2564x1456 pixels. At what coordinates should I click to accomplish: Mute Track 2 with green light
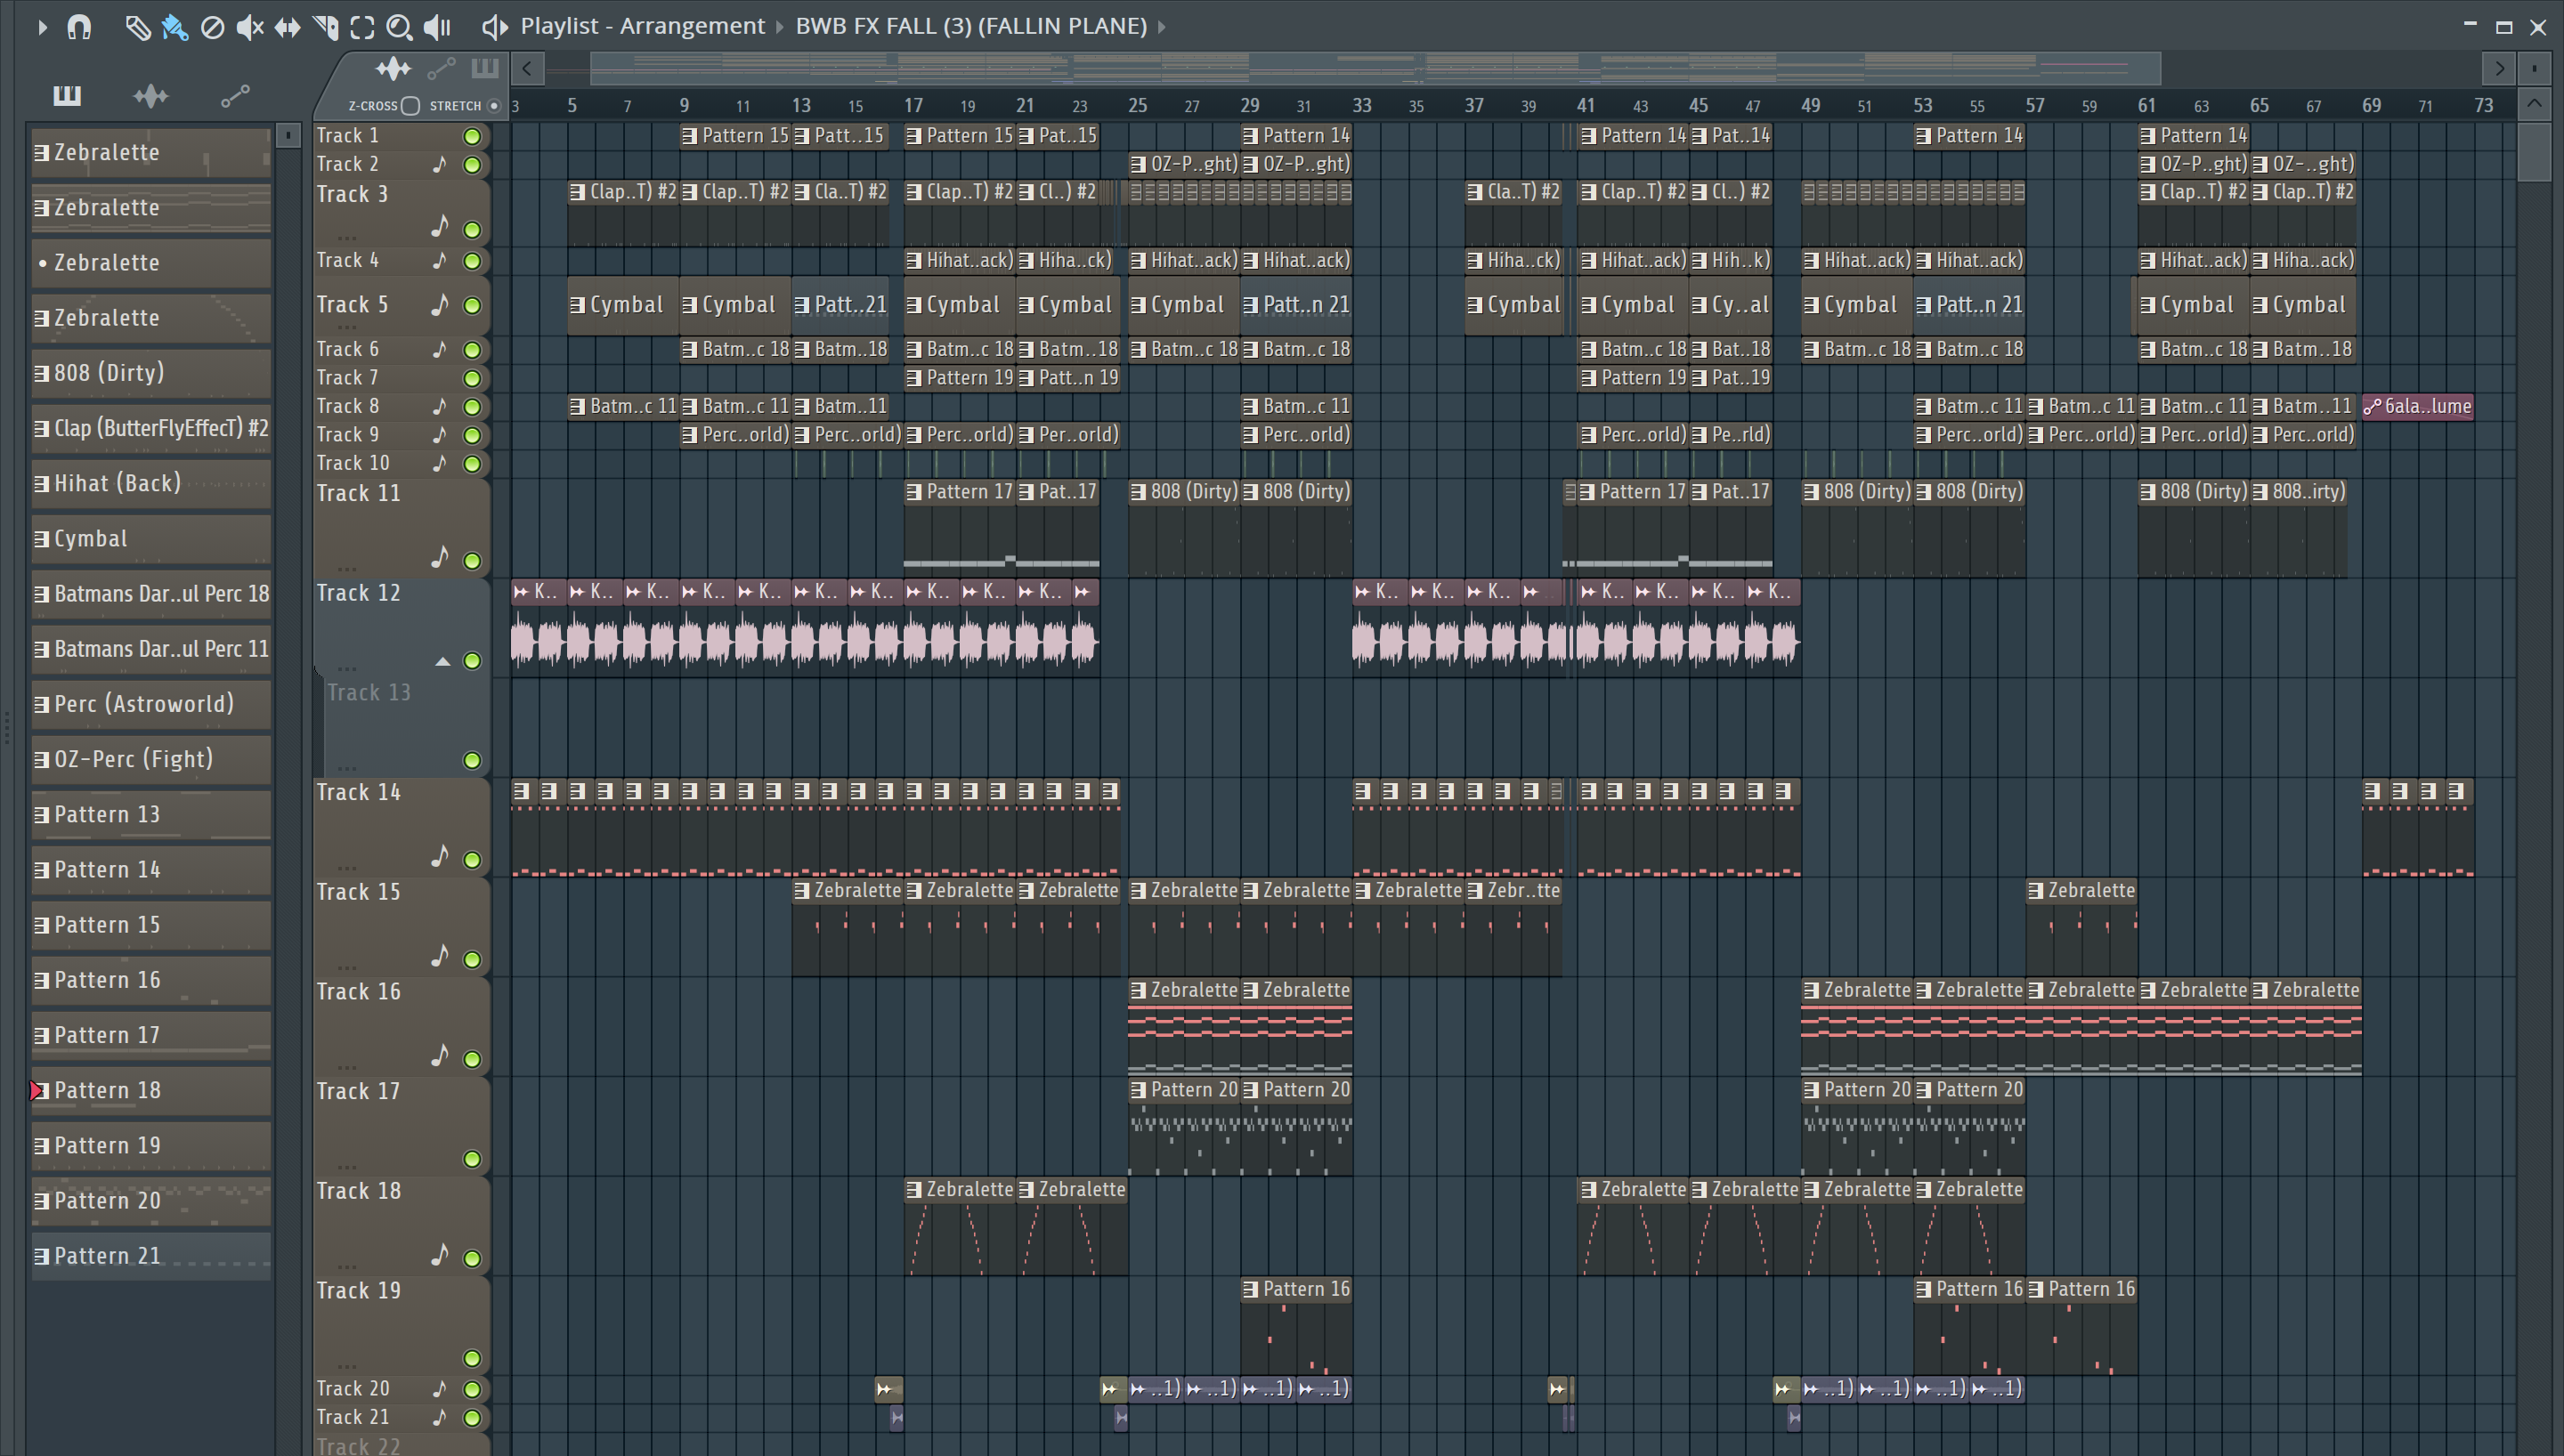(x=472, y=165)
